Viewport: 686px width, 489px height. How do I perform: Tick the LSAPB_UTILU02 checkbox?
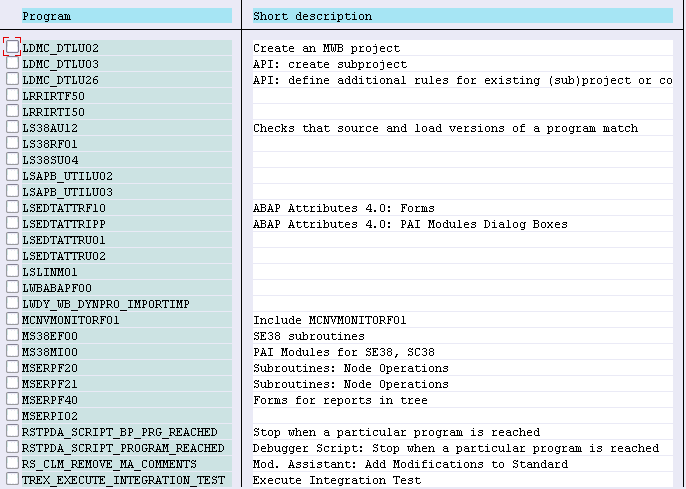[x=12, y=175]
